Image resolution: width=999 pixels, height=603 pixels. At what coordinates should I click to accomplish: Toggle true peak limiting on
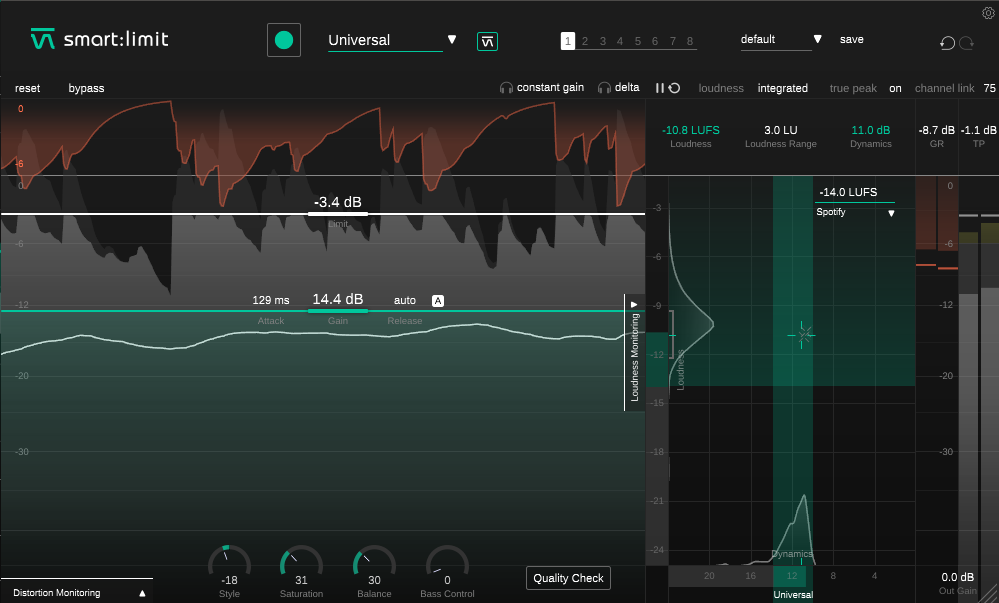pyautogui.click(x=895, y=88)
